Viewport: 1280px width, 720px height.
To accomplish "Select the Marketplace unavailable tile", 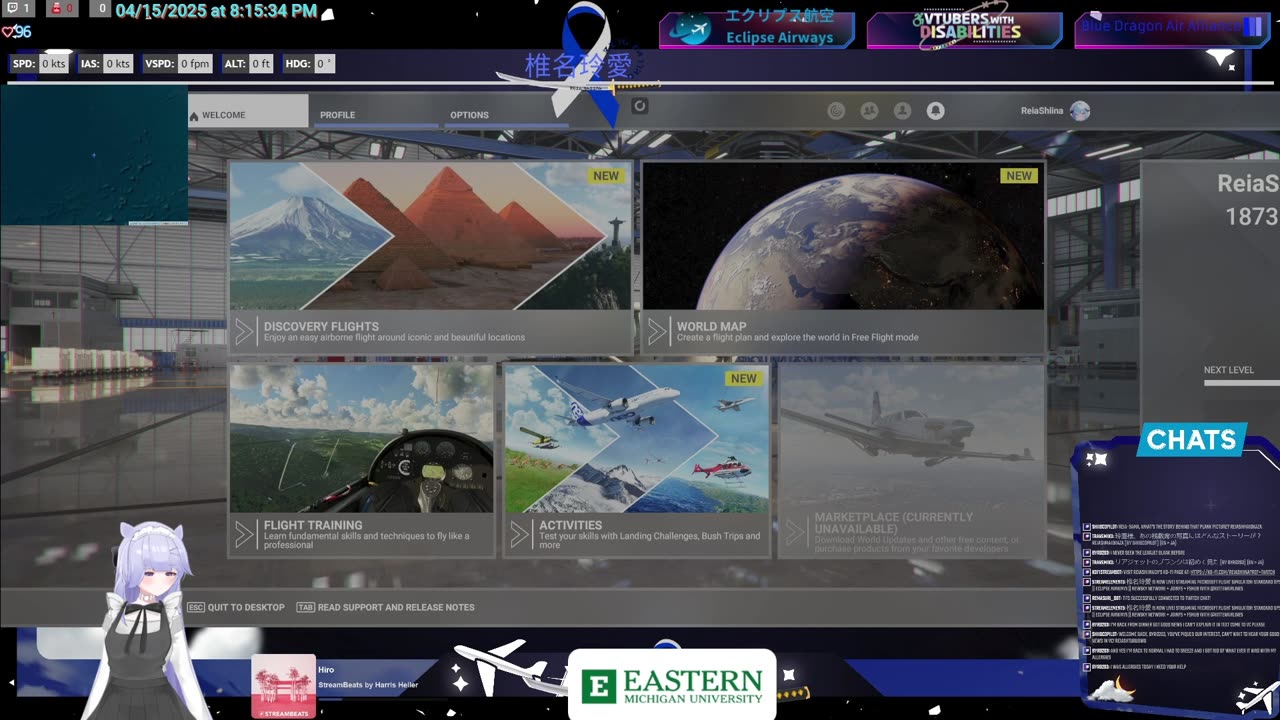I will point(911,460).
